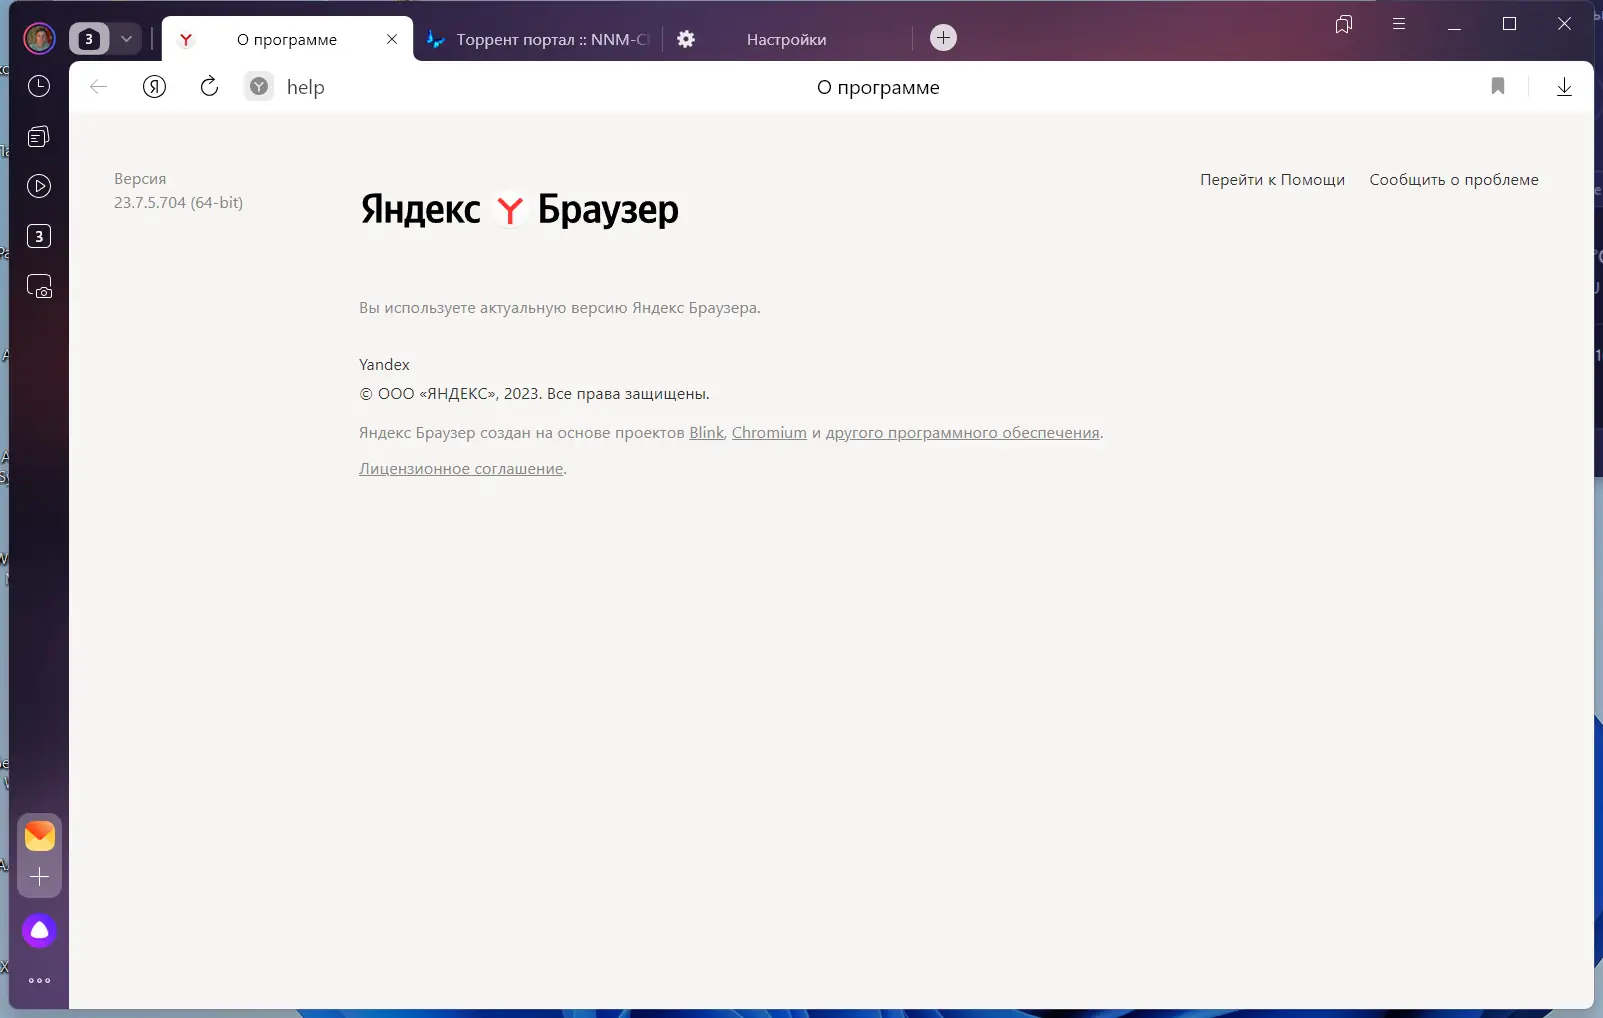Select the version text 23.7.5.704 (64-bit)
The image size is (1603, 1018).
point(178,202)
